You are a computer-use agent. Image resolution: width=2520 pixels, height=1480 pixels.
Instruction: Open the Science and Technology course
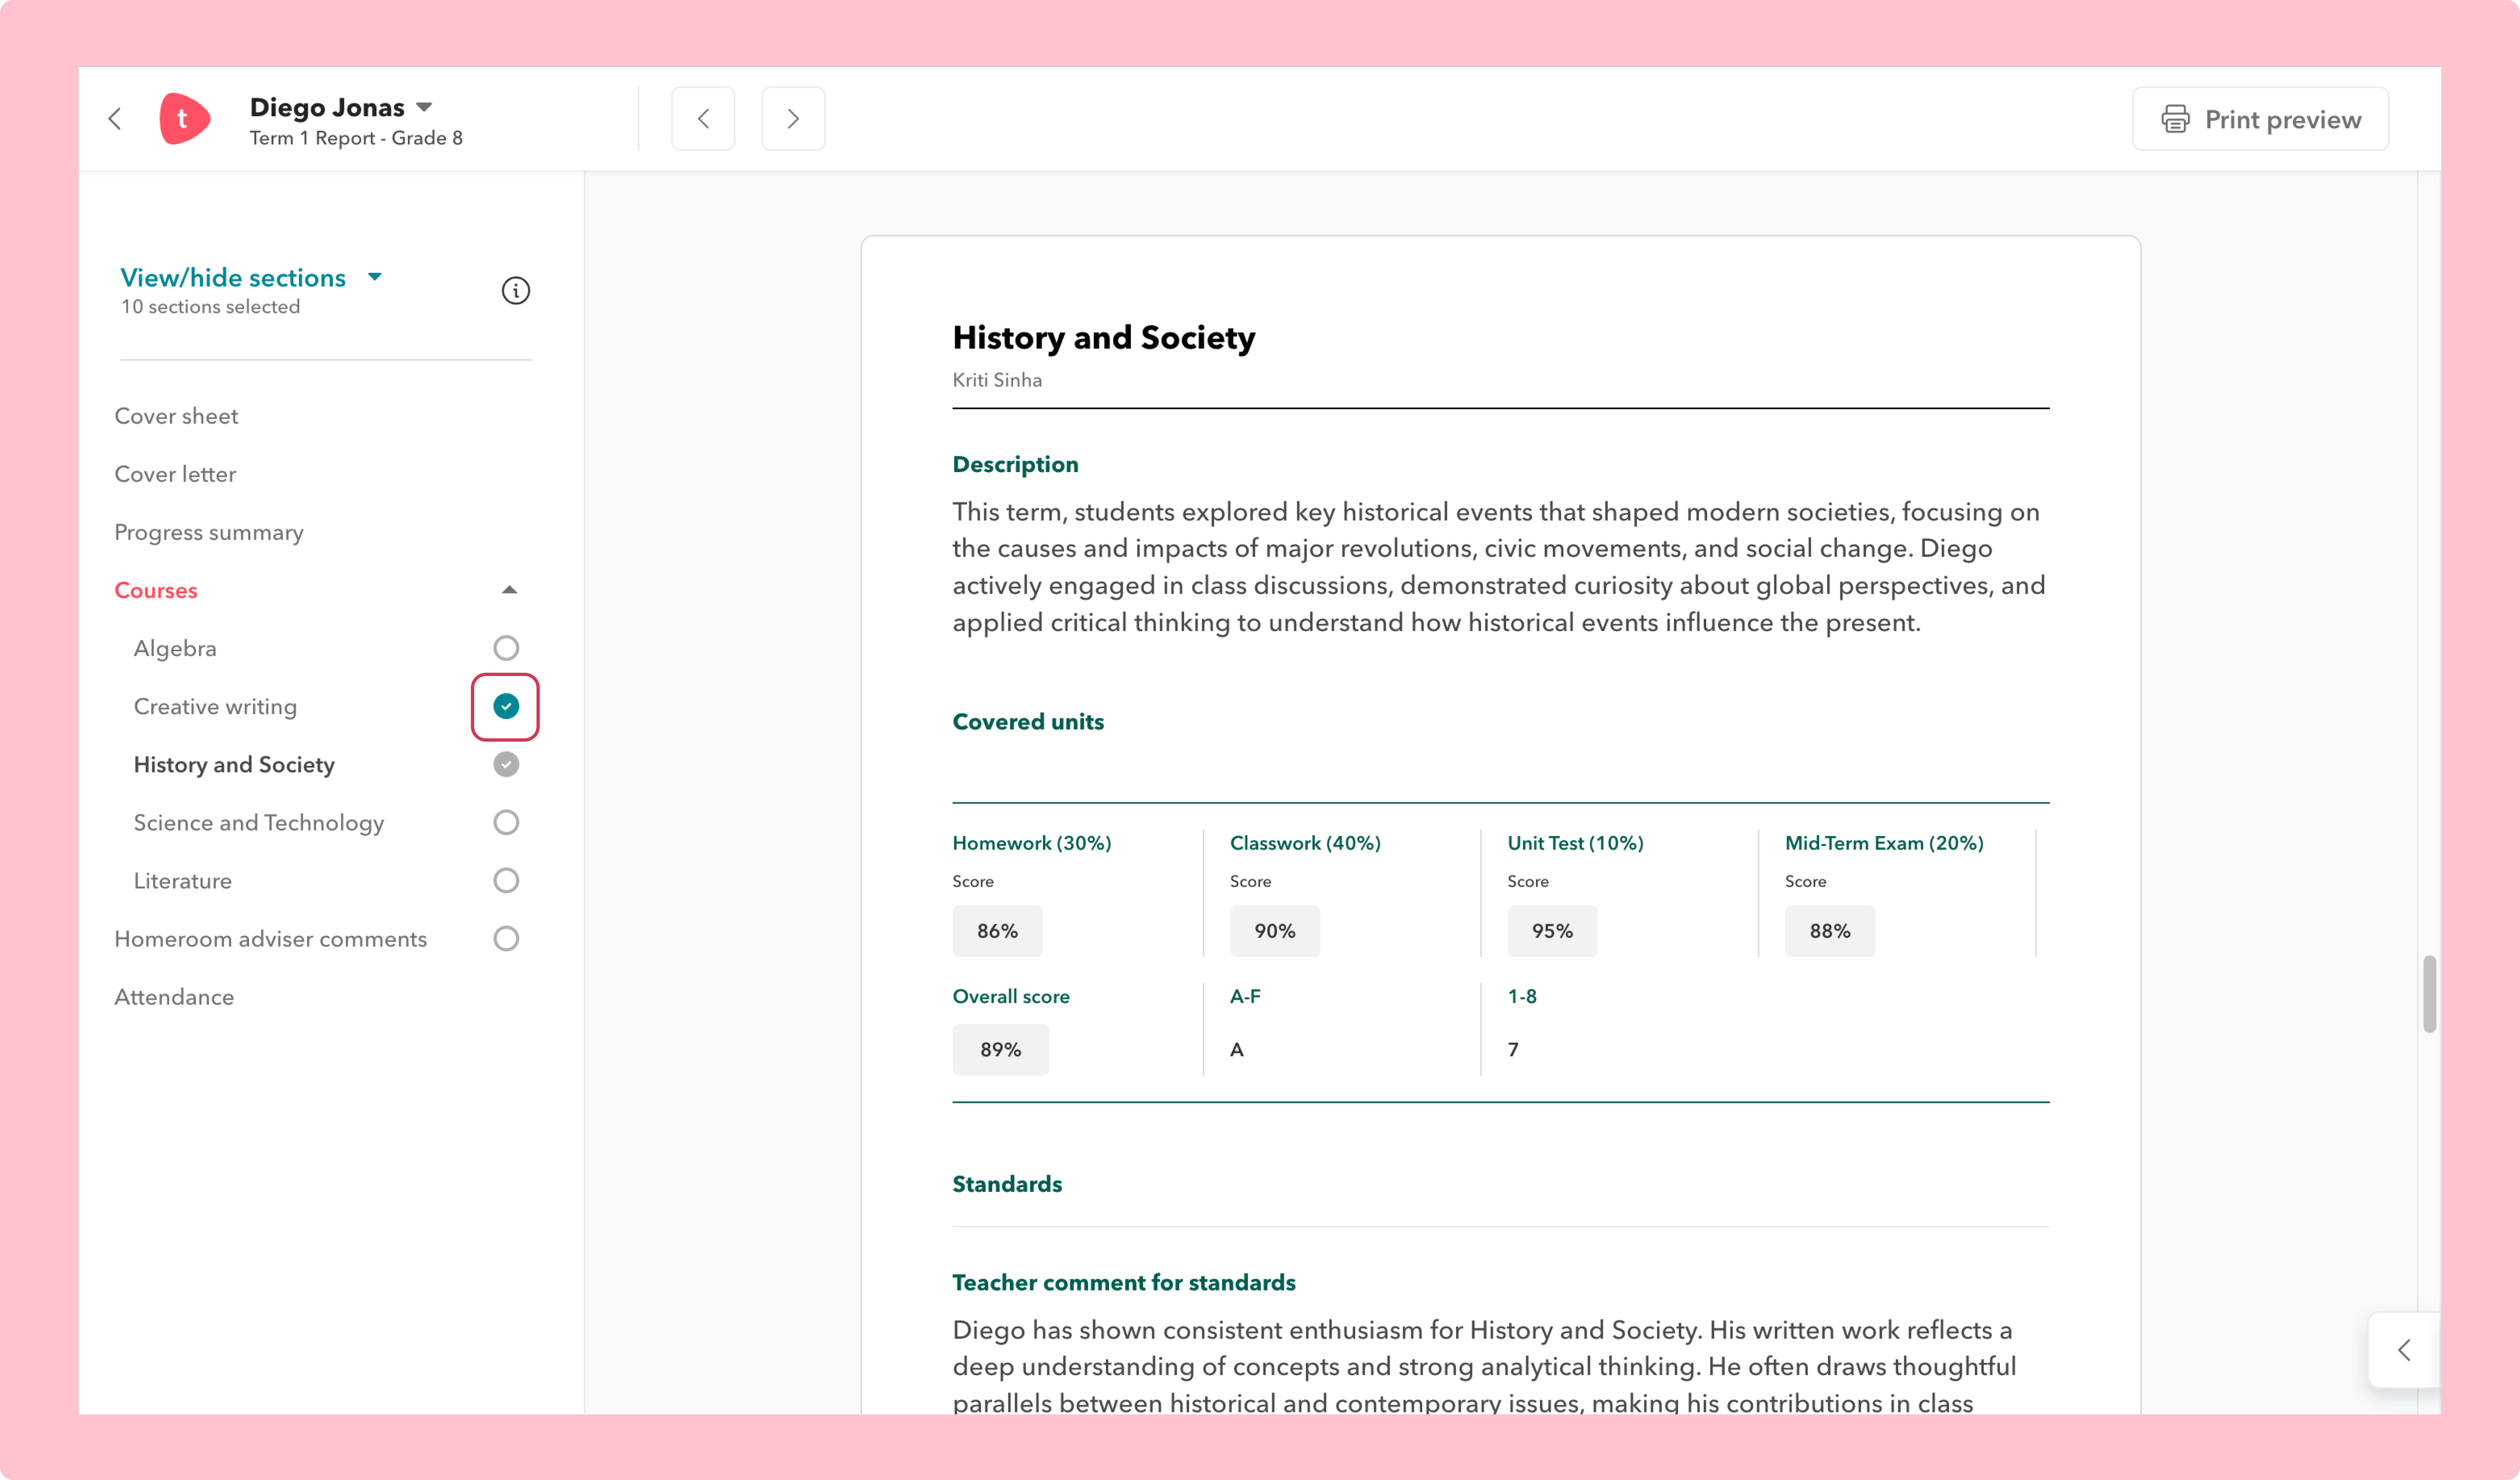(259, 822)
